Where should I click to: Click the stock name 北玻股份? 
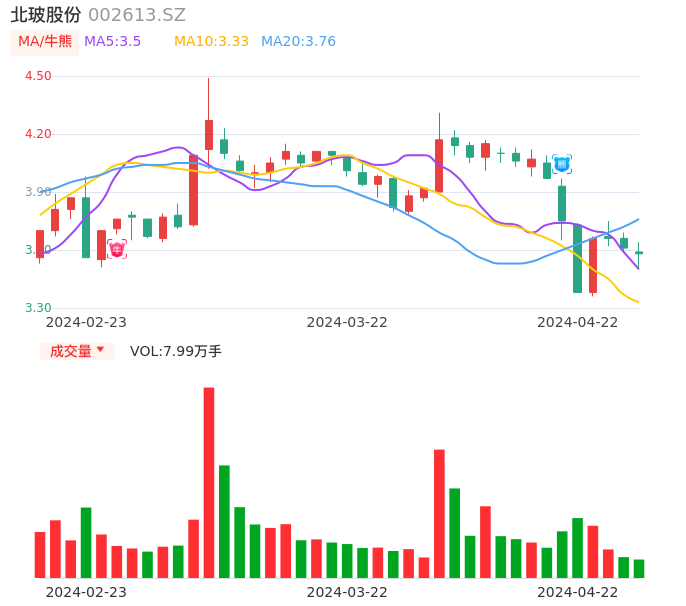[x=46, y=15]
